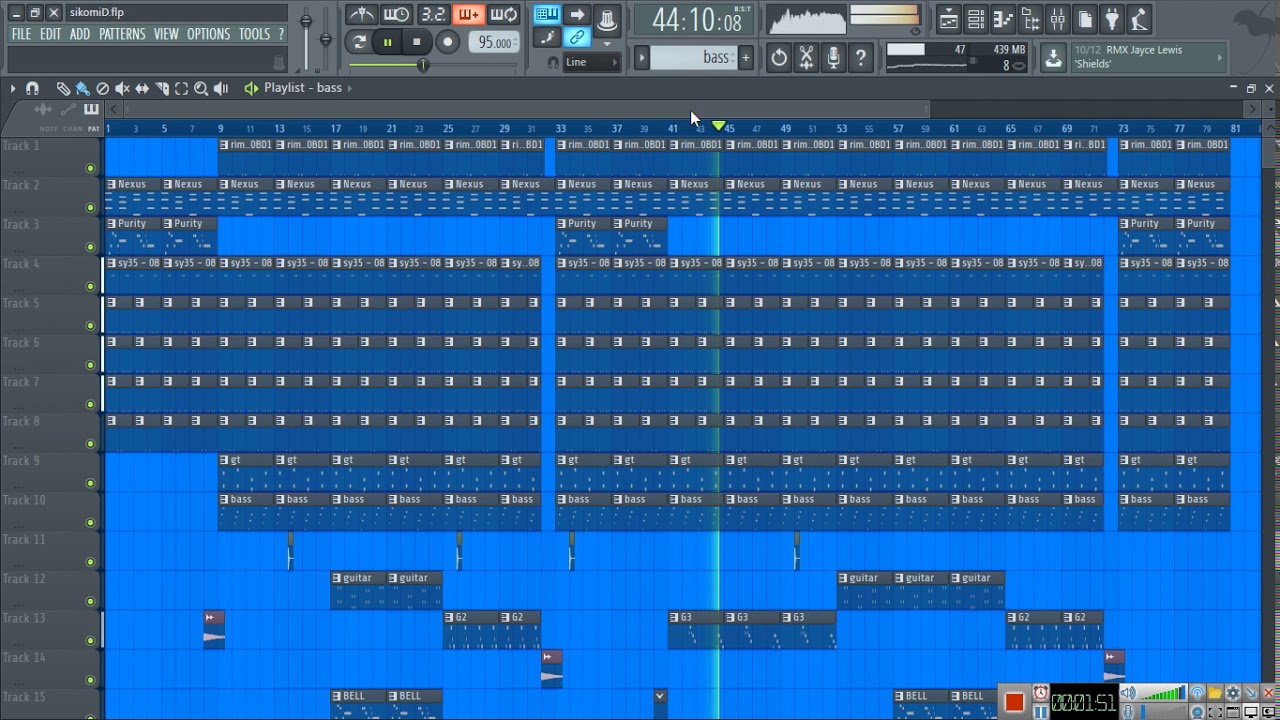Select the Slip tool with double arrows
Screen dimensions: 1280x720
pyautogui.click(x=142, y=88)
